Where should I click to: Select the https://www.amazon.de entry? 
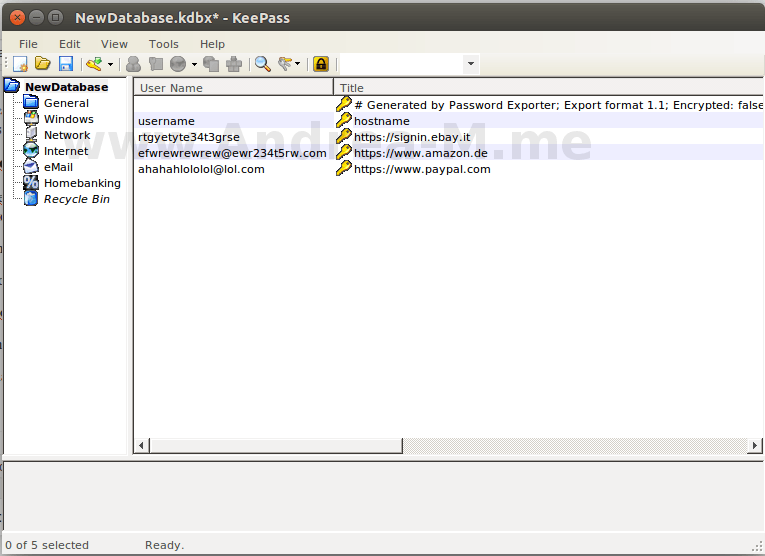click(421, 153)
